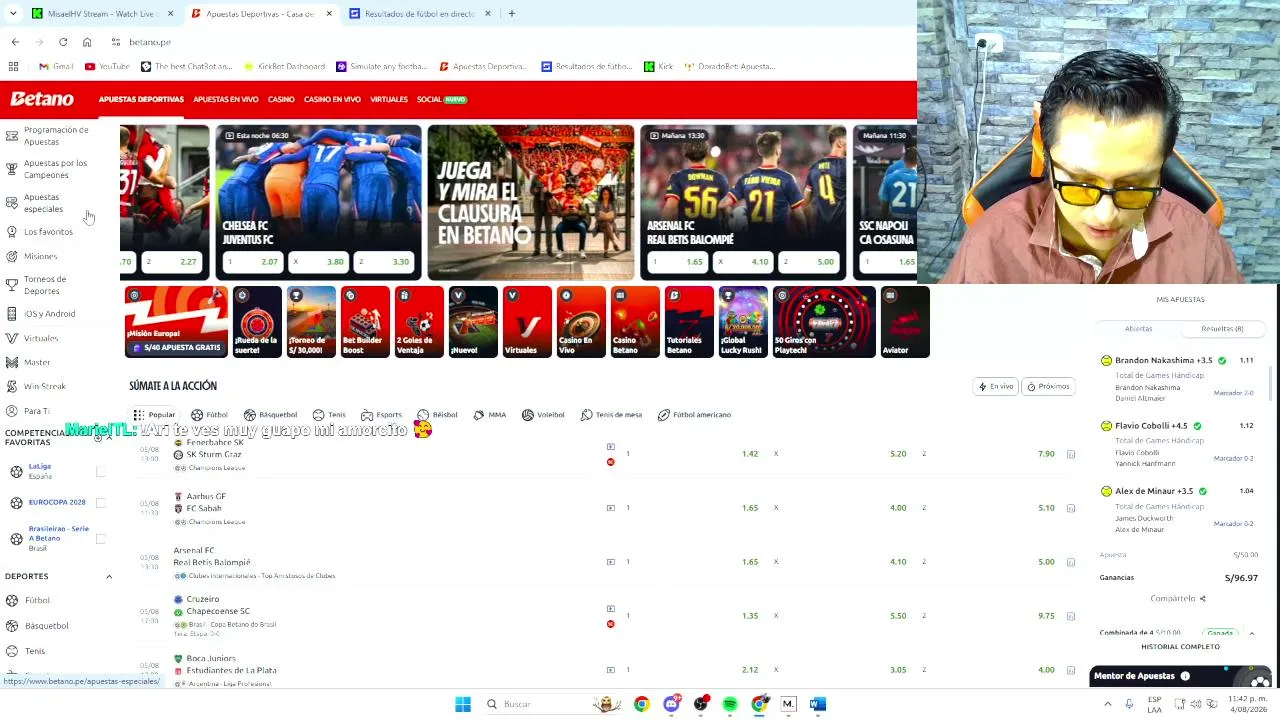The image size is (1280, 720).
Task: Click 2.07 odds on Chelsea Juventus card
Action: (254, 262)
